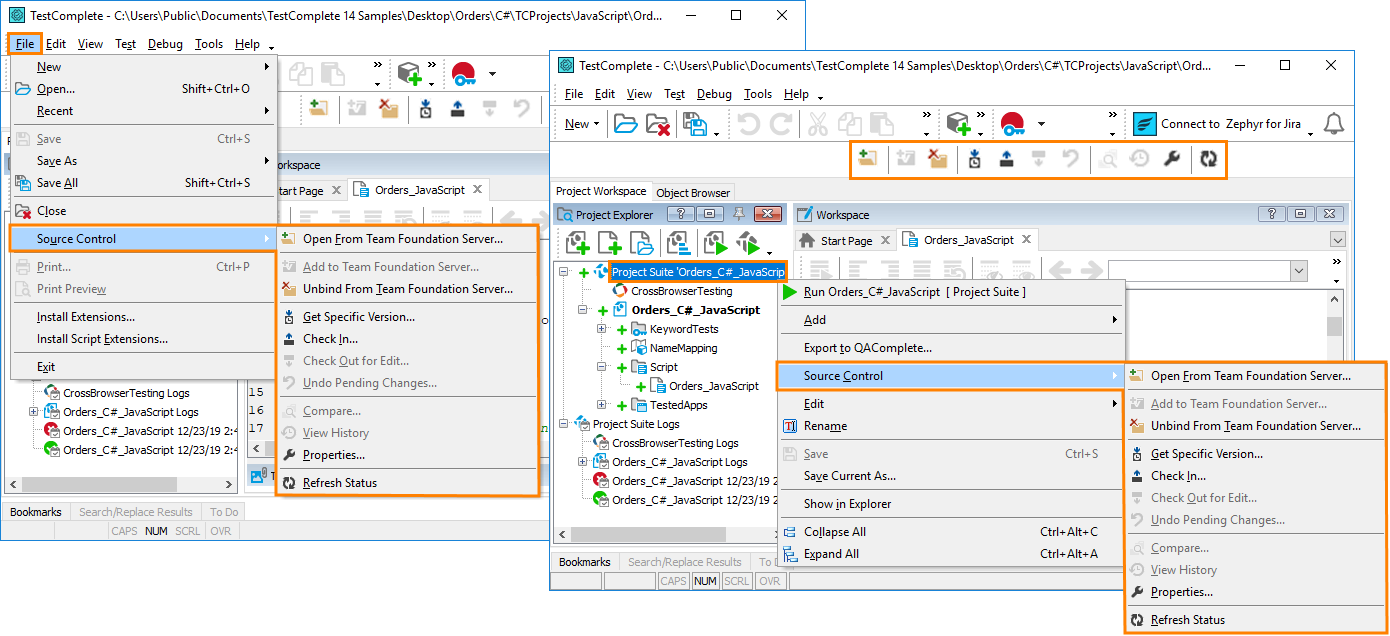Screen dimensions: 1390x636
Task: Click Exit in the File menu
Action: click(46, 367)
